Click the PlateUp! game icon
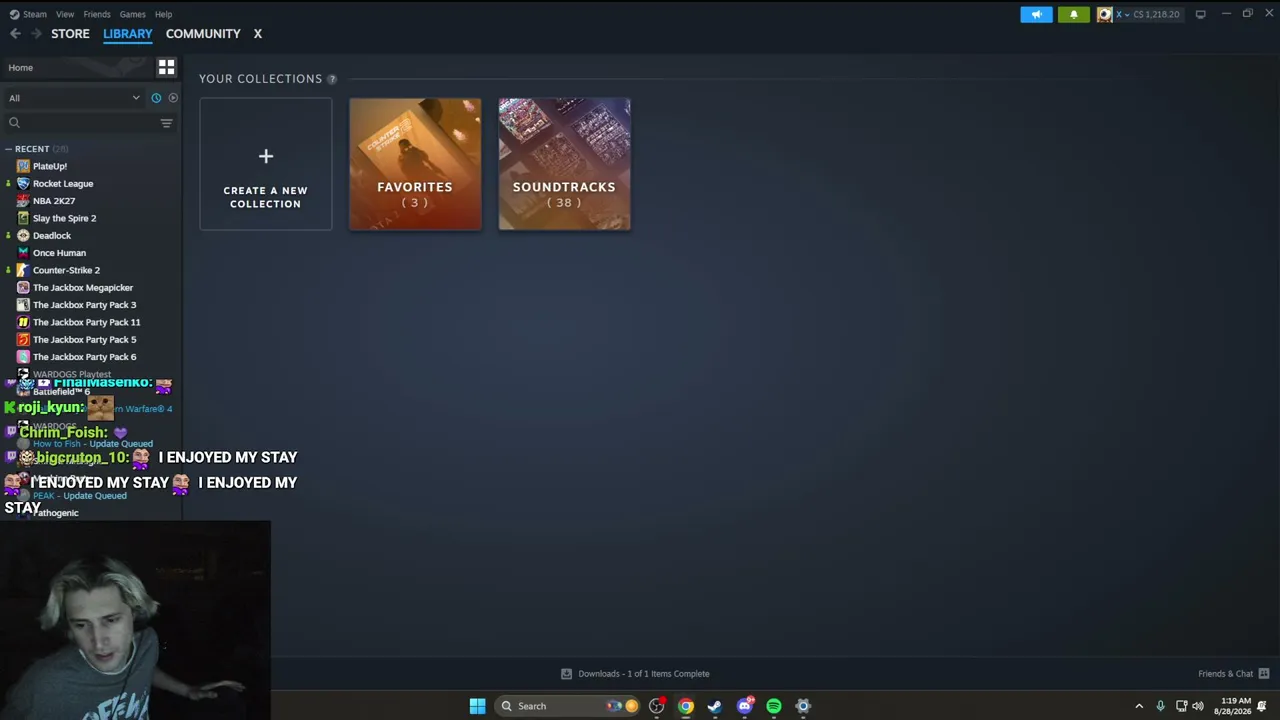This screenshot has width=1280, height=720. [23, 166]
